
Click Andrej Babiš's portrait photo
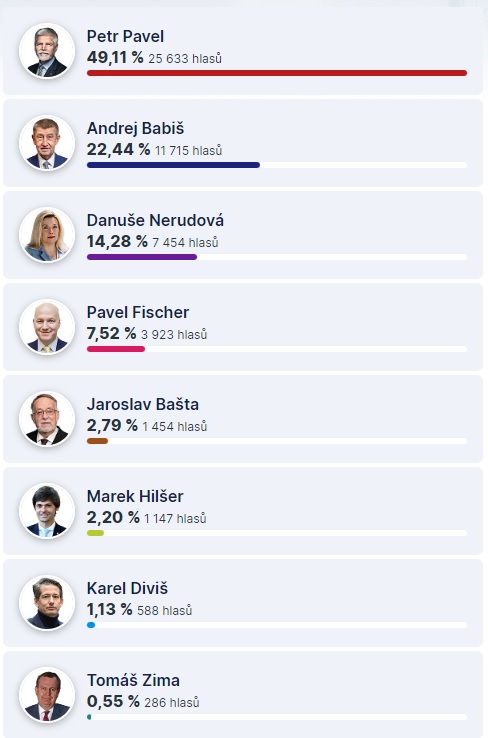[47, 143]
